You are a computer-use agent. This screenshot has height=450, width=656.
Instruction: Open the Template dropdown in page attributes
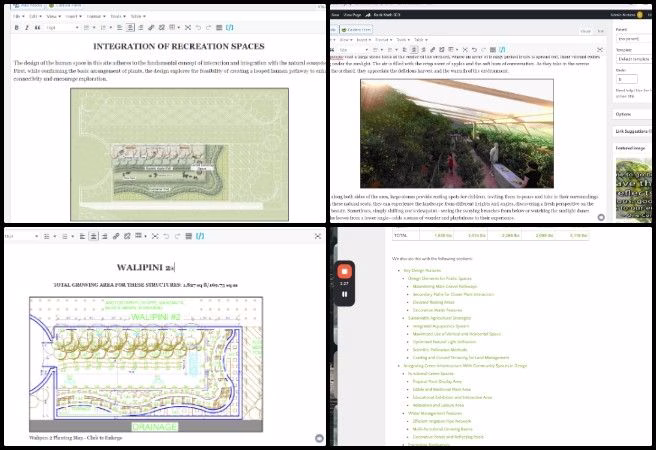pos(633,59)
